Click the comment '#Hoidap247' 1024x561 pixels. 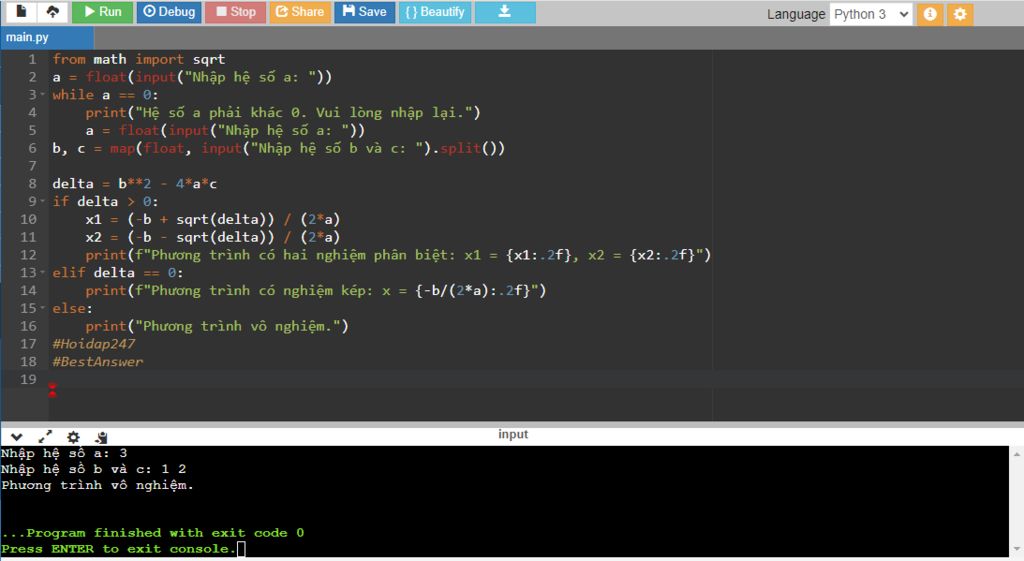click(x=93, y=344)
